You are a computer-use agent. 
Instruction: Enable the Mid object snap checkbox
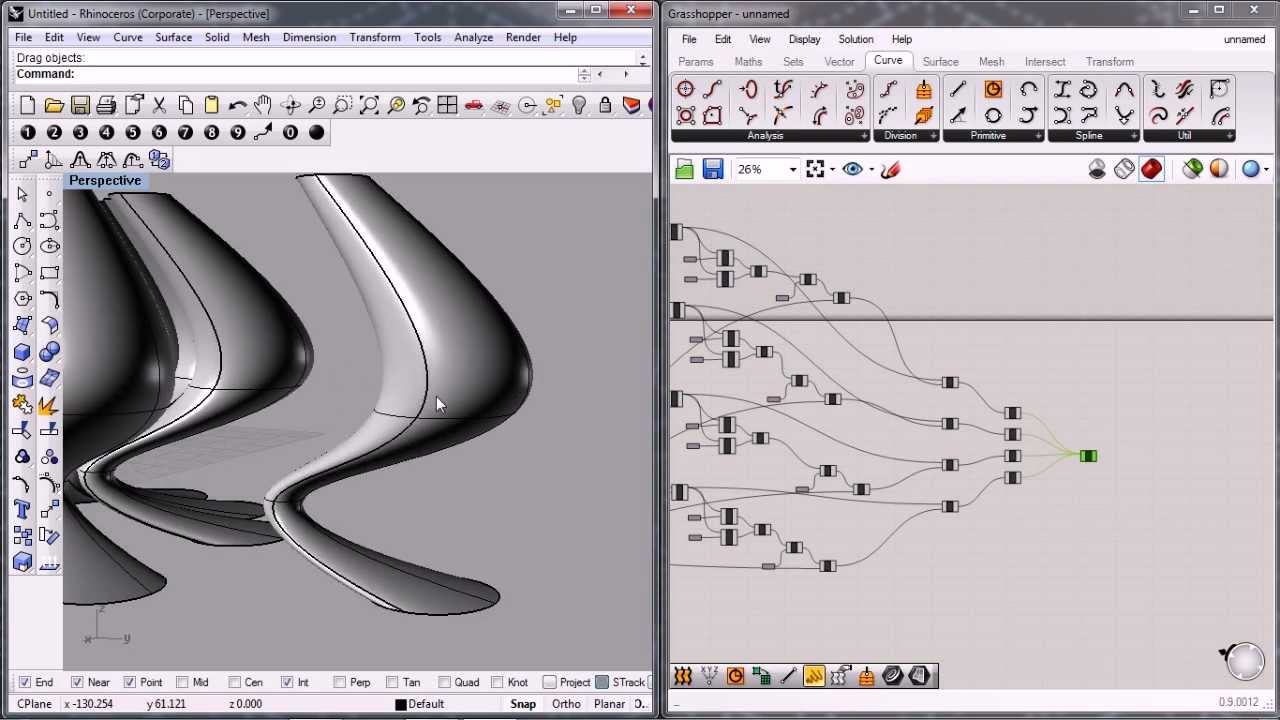[183, 683]
